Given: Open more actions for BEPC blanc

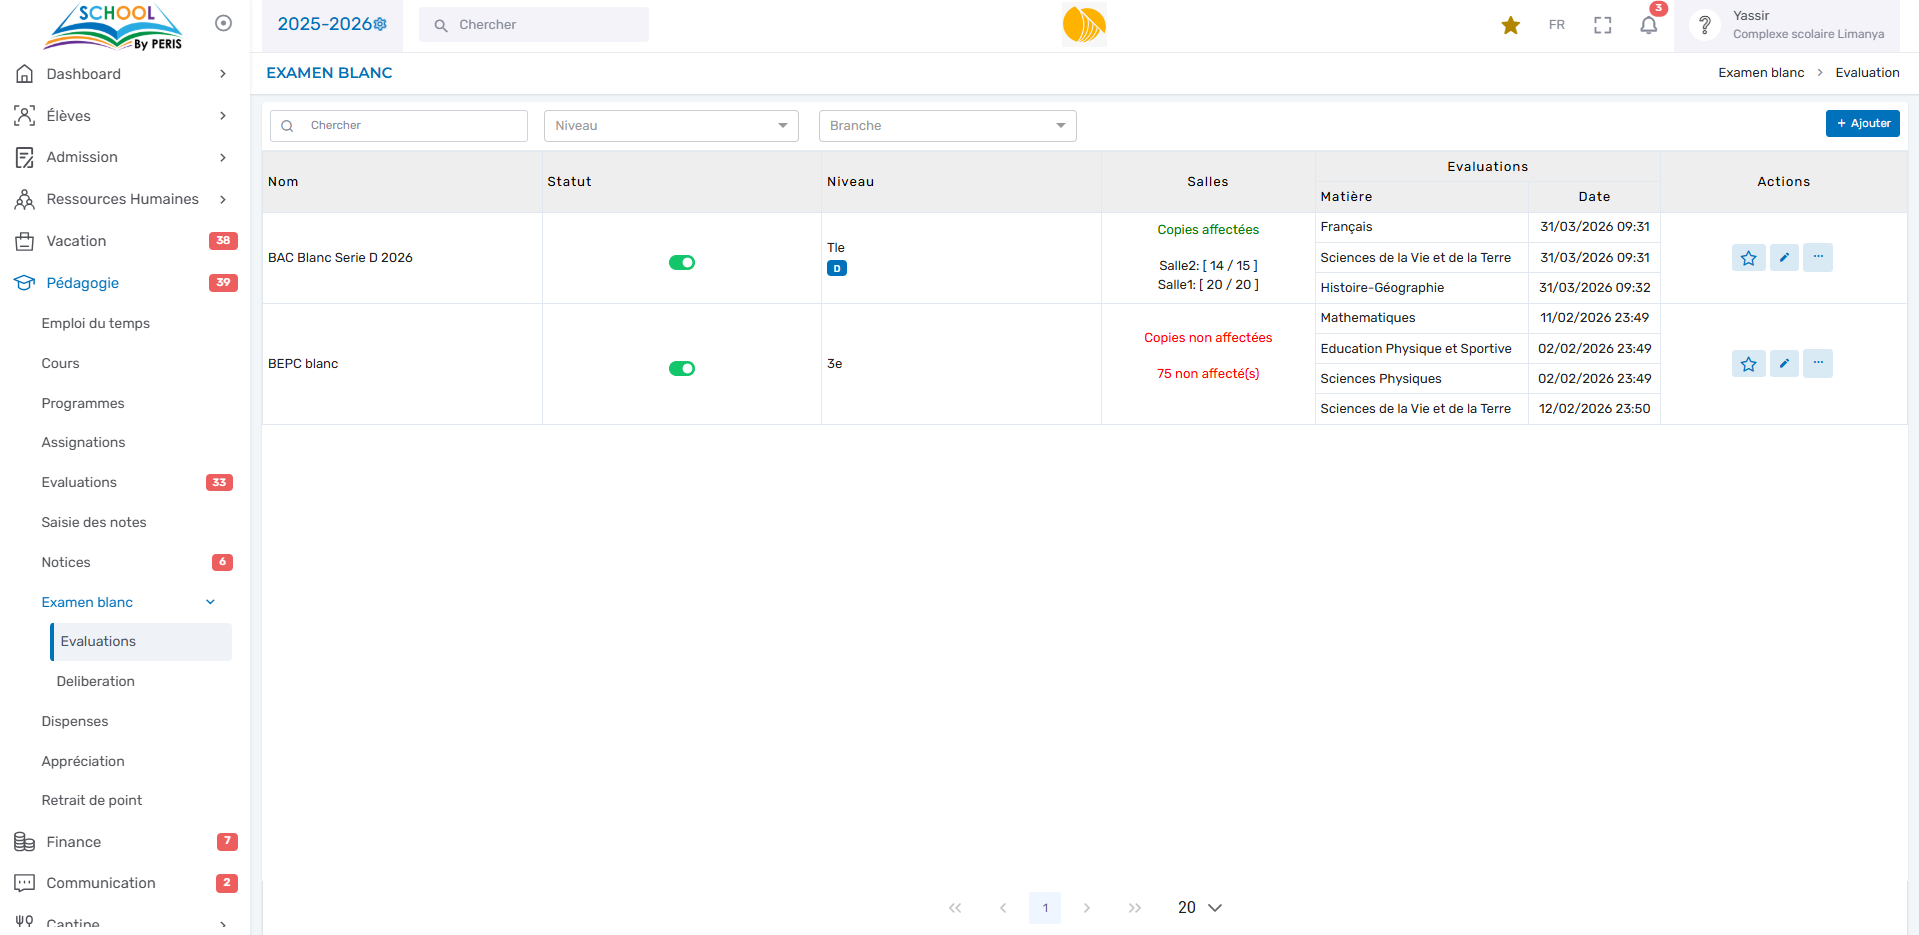Looking at the screenshot, I should coord(1817,364).
